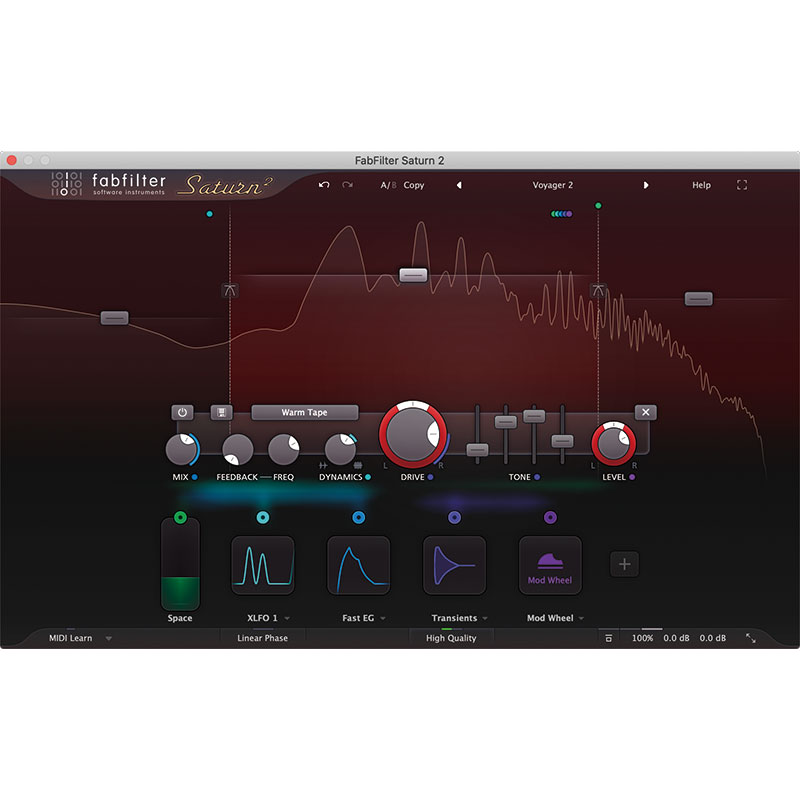Click the LEVEL modulation indicator dot
Screen dimensions: 800x800
(x=632, y=477)
